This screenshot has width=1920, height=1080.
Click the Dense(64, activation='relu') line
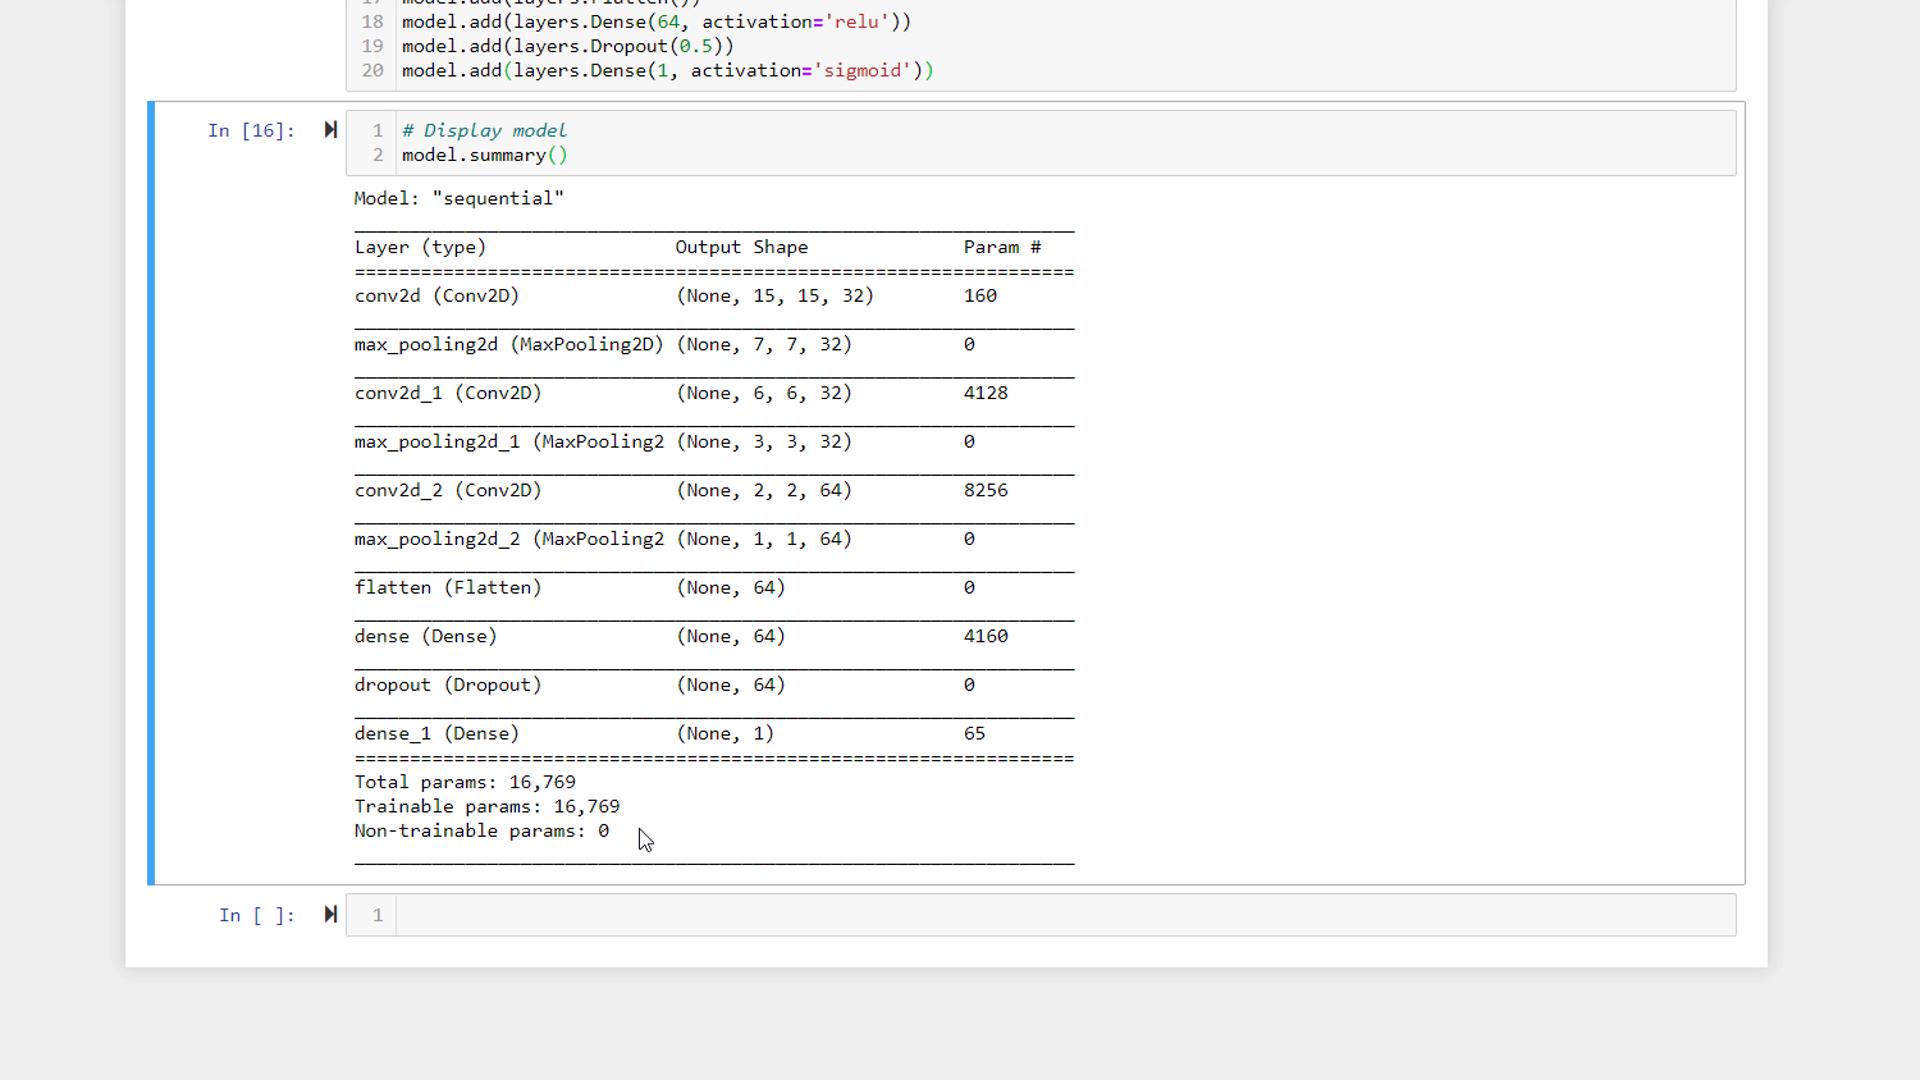(x=655, y=21)
